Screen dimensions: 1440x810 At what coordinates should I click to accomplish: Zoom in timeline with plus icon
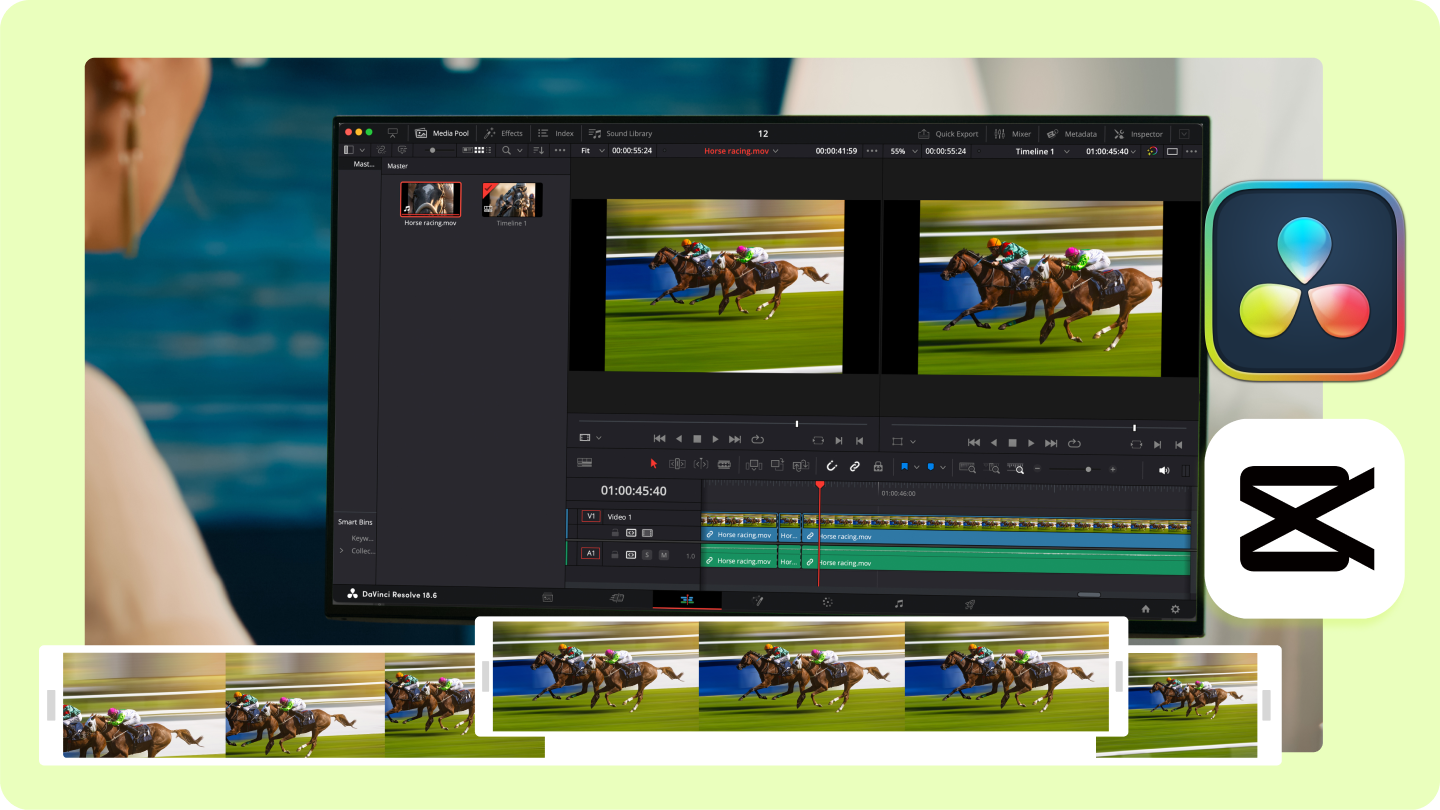pos(1112,469)
